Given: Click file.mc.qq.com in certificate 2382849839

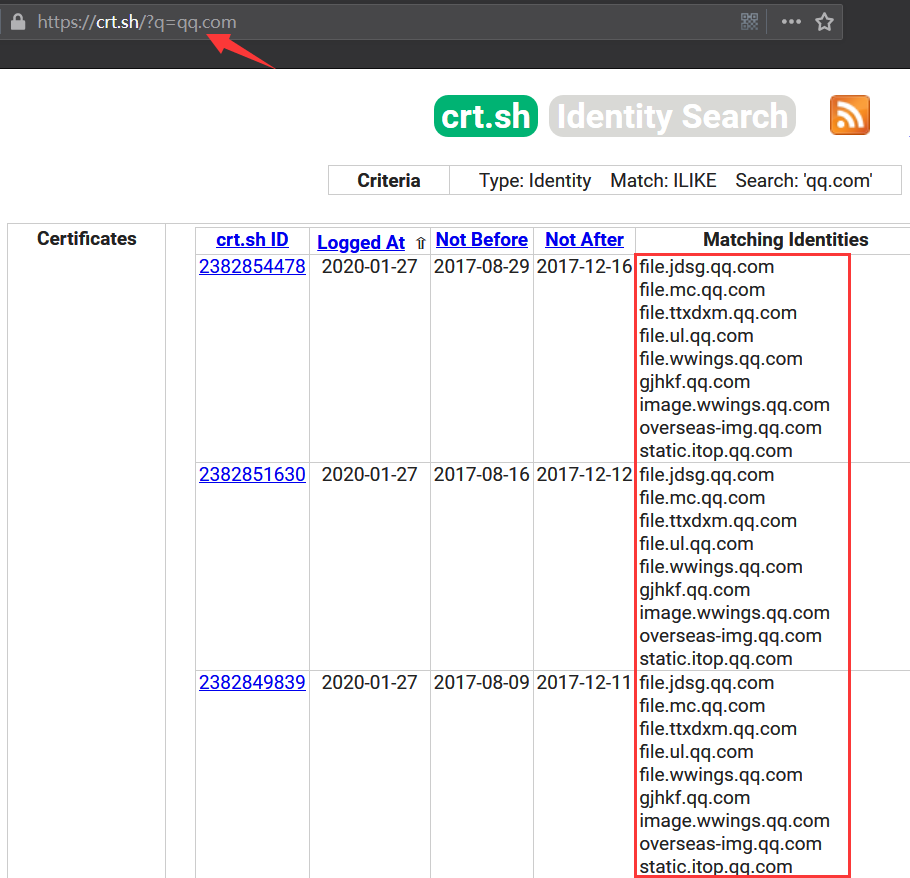Looking at the screenshot, I should 702,706.
